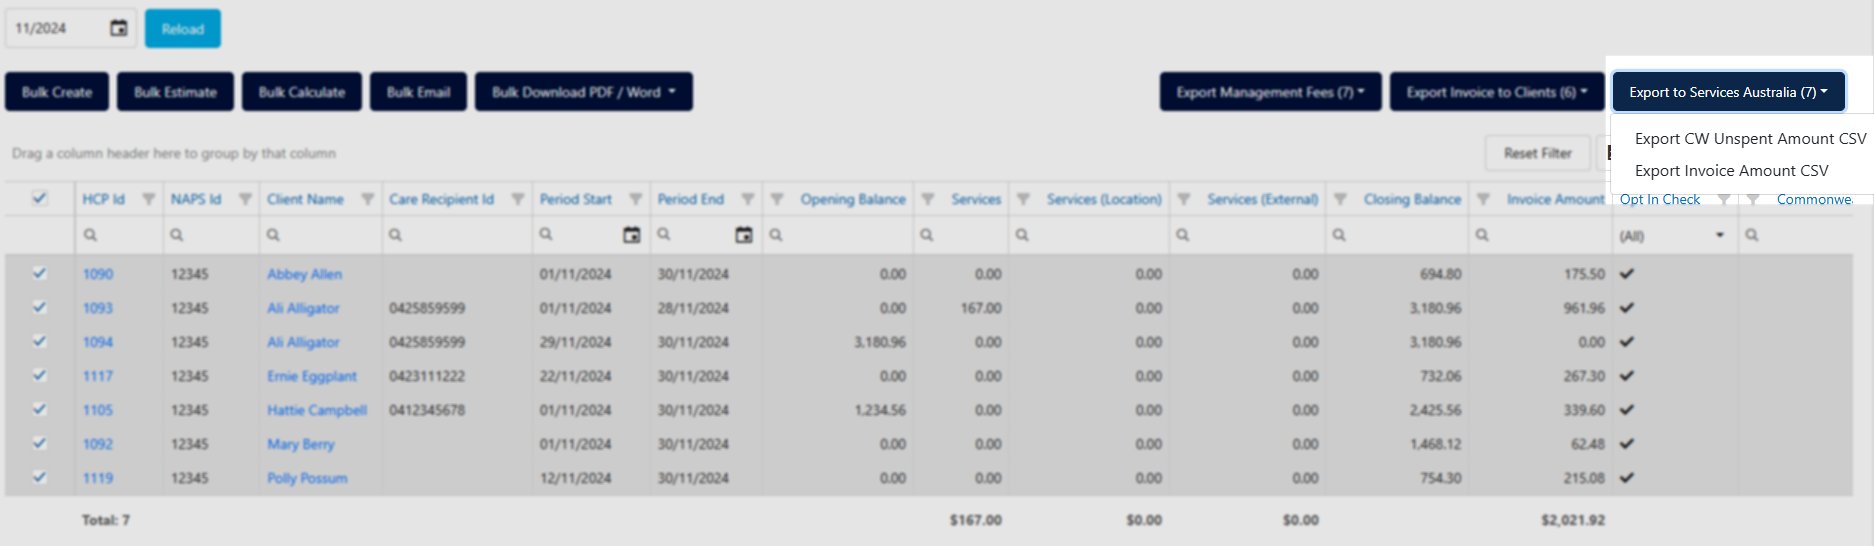Toggle the select-all header checkbox
The width and height of the screenshot is (1874, 546).
pos(39,198)
